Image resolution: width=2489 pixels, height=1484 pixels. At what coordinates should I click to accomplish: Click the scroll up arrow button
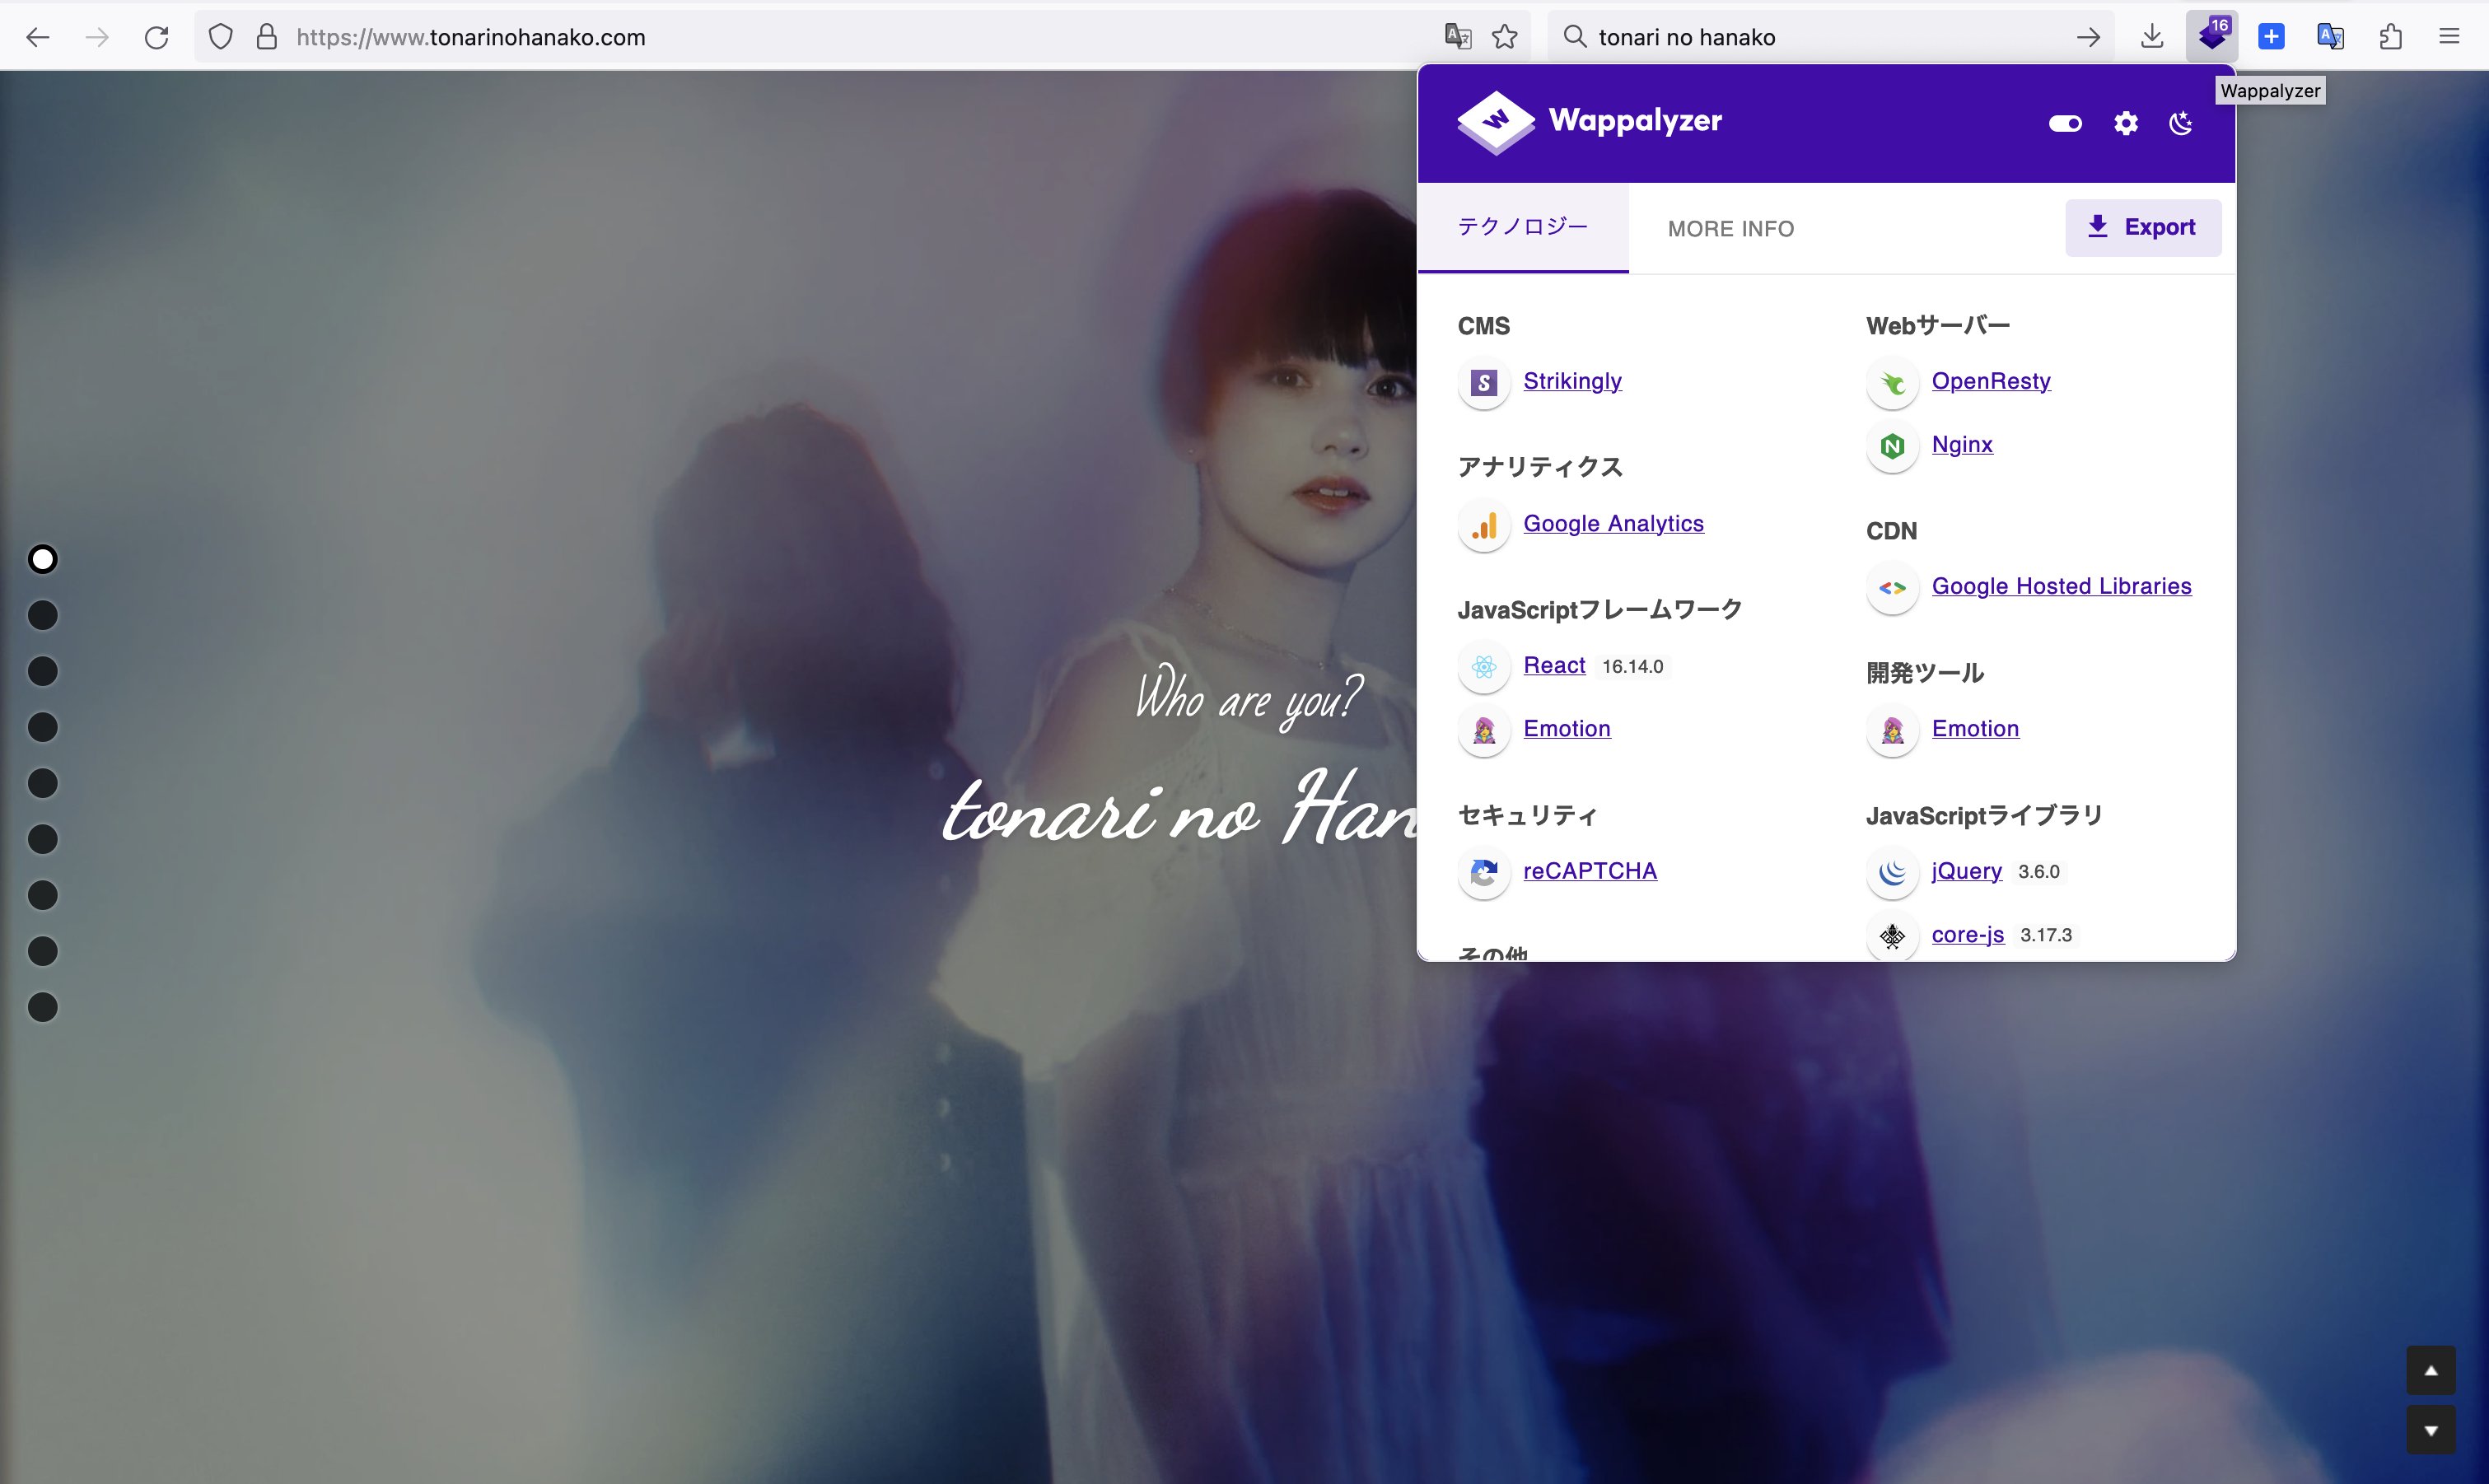click(2430, 1370)
